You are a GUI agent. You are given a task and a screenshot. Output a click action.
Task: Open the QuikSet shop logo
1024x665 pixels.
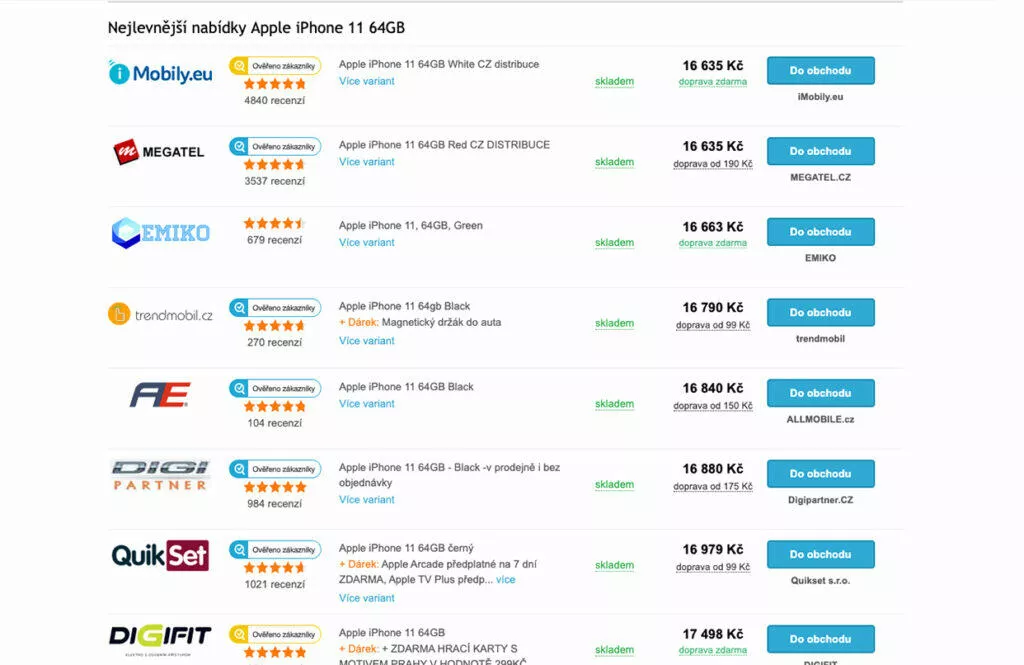160,555
